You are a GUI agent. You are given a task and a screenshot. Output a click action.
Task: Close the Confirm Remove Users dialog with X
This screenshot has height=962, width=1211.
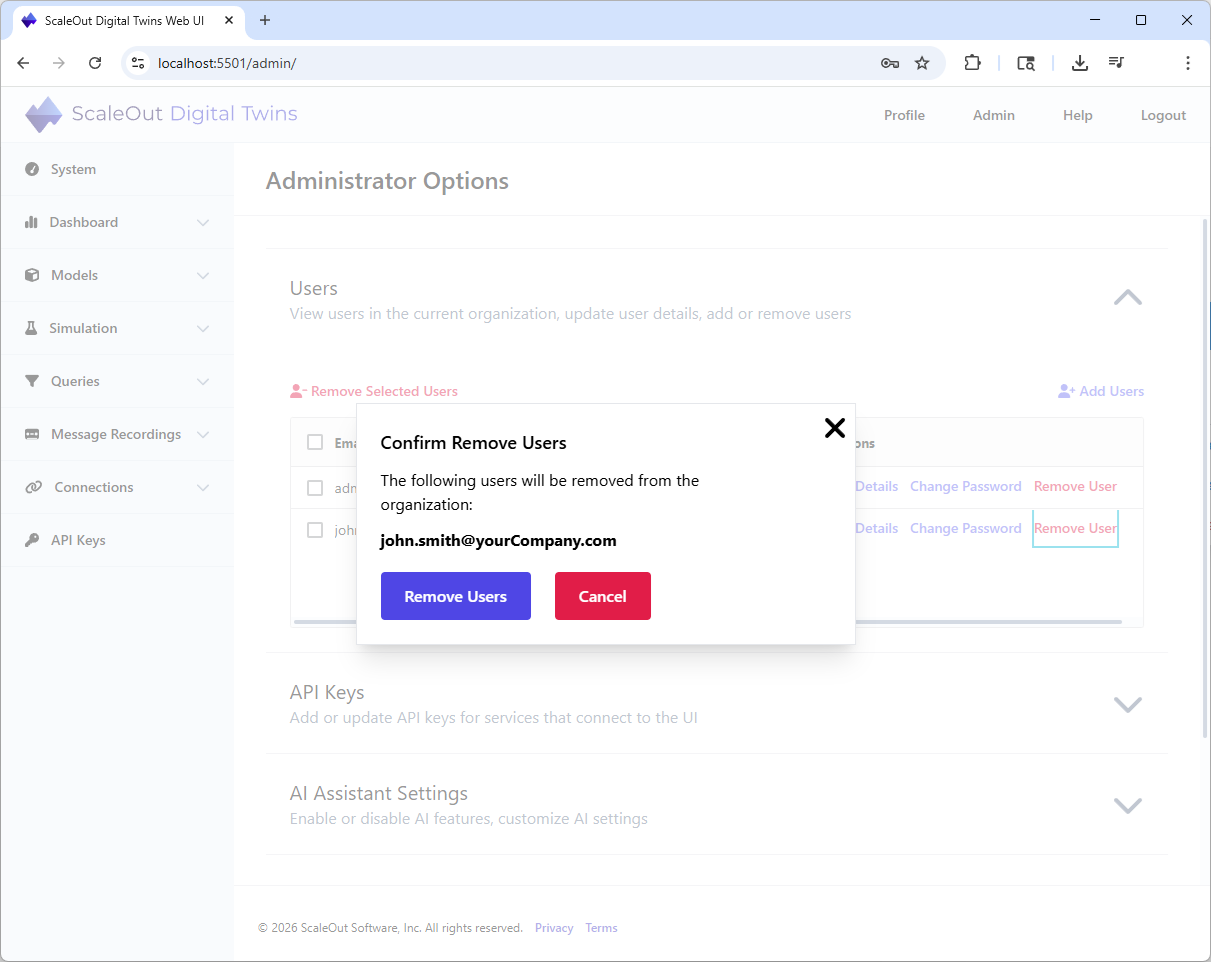coord(835,428)
